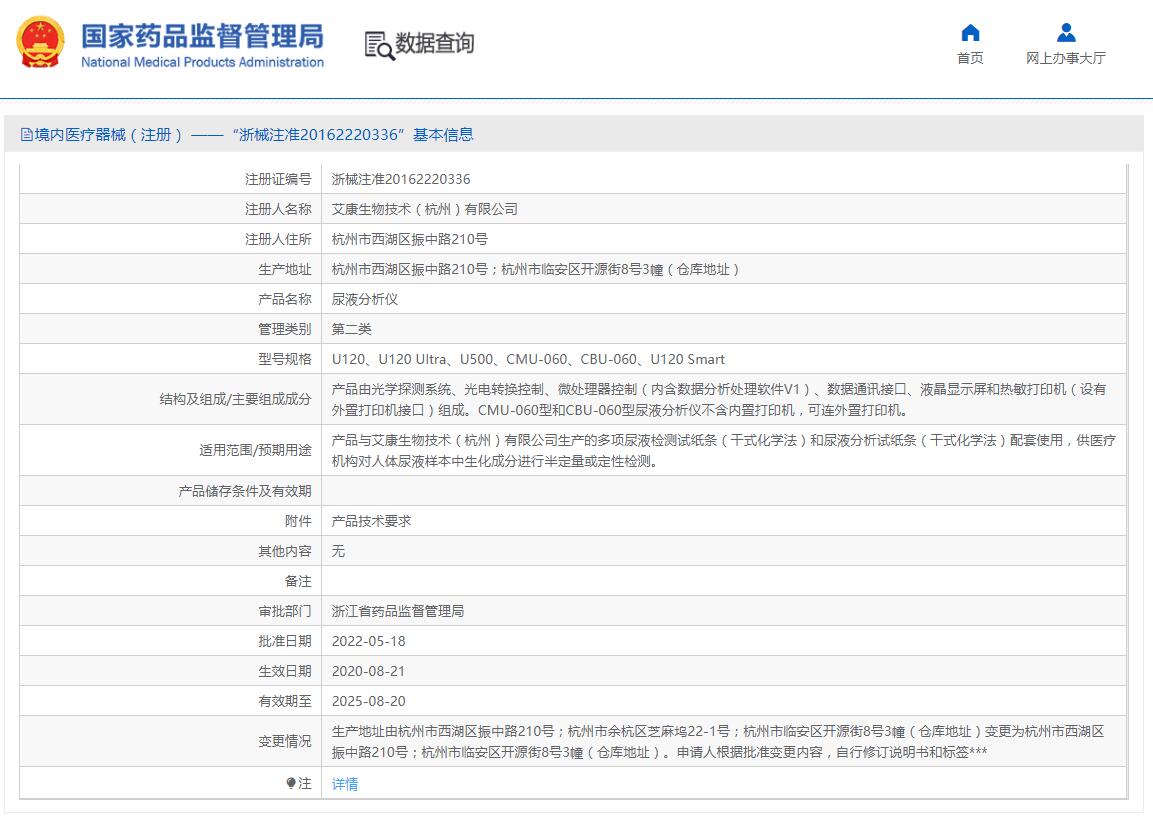Screen dimensions: 1153x821
Task: Click the national emblem logo
Action: tap(41, 43)
